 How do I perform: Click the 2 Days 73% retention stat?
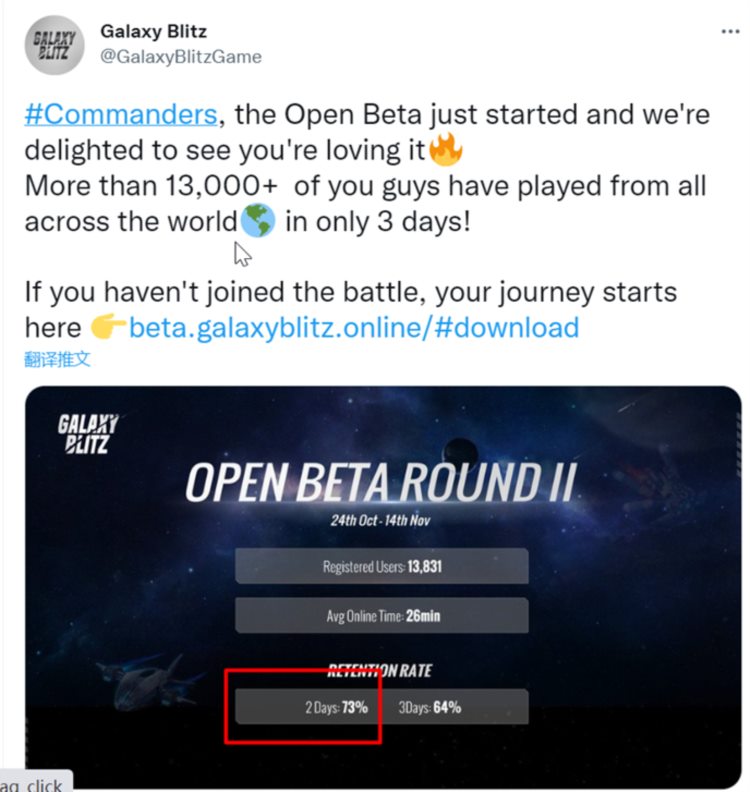click(x=337, y=707)
